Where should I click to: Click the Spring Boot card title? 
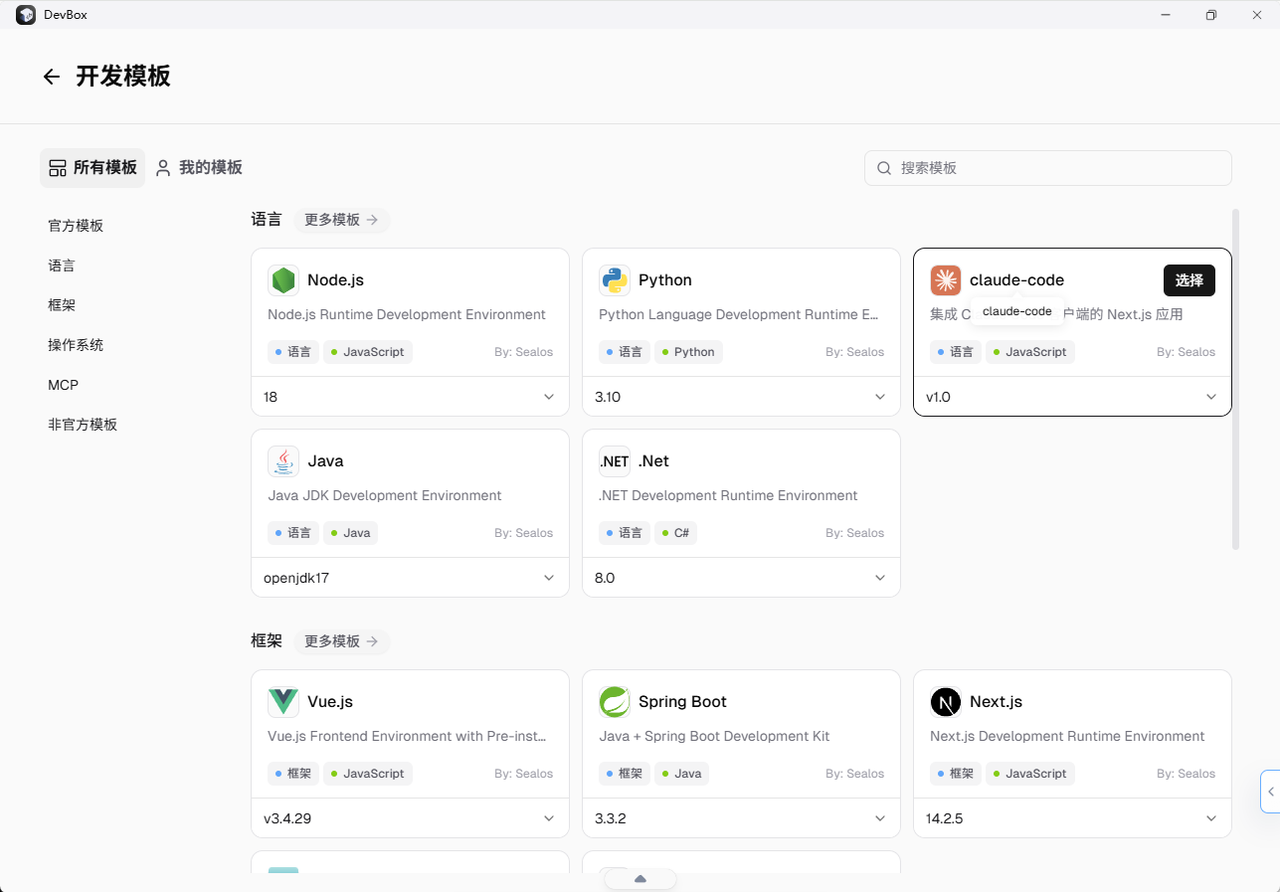pyautogui.click(x=682, y=702)
